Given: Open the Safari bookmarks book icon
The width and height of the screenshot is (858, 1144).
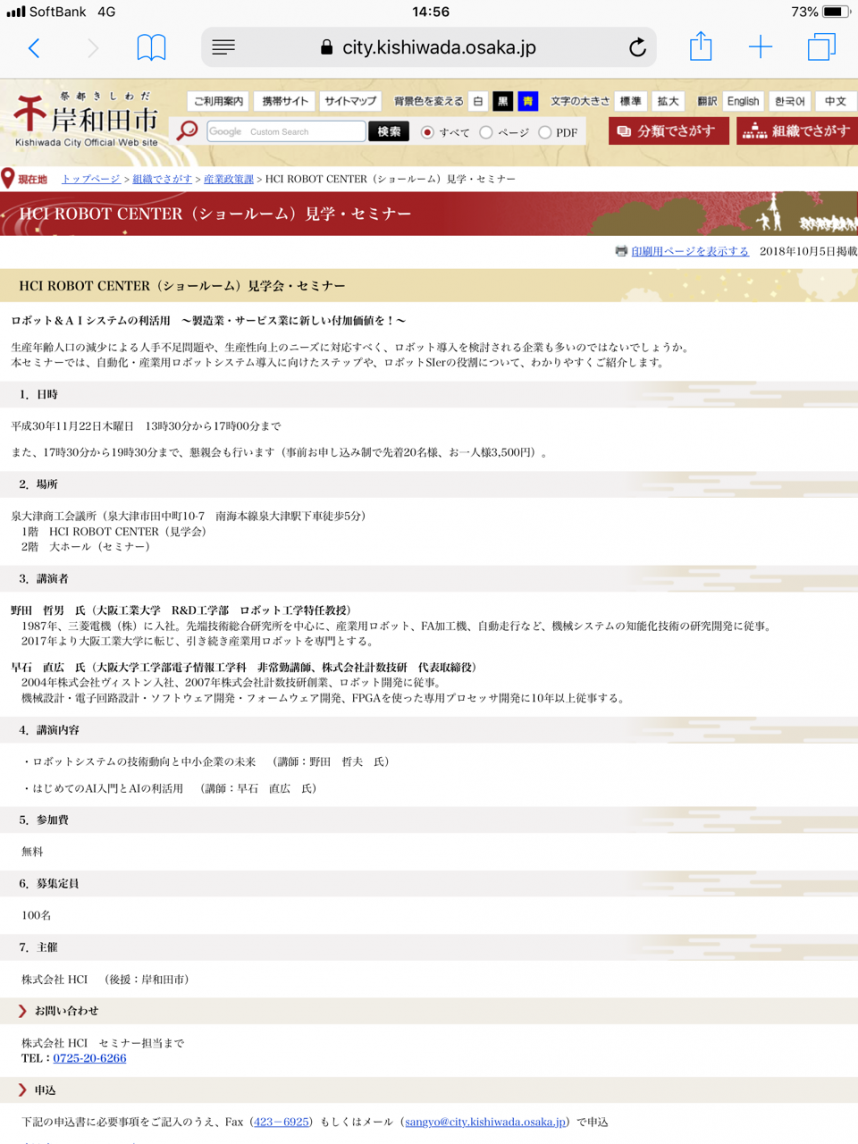Looking at the screenshot, I should click(151, 48).
